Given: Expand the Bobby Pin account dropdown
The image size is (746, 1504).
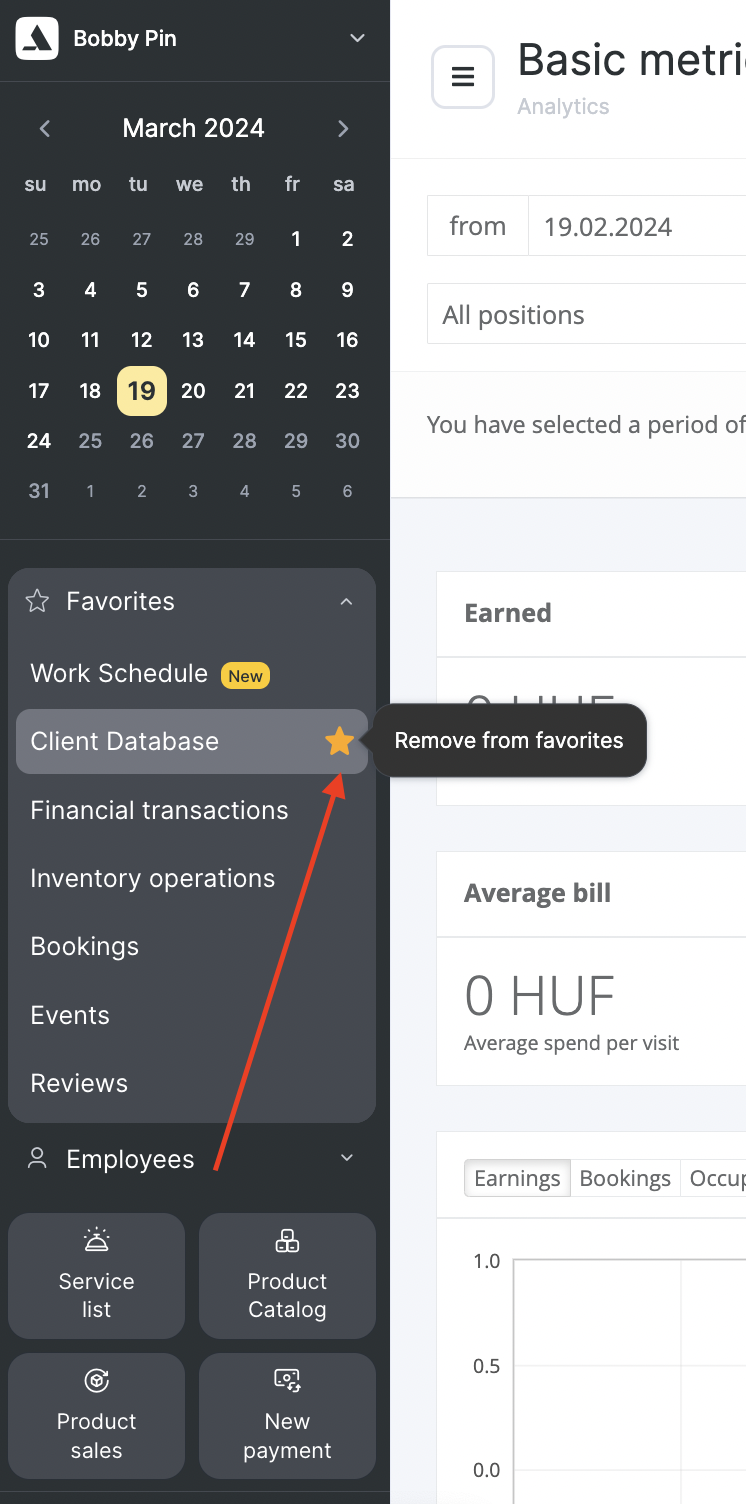Looking at the screenshot, I should click(357, 38).
